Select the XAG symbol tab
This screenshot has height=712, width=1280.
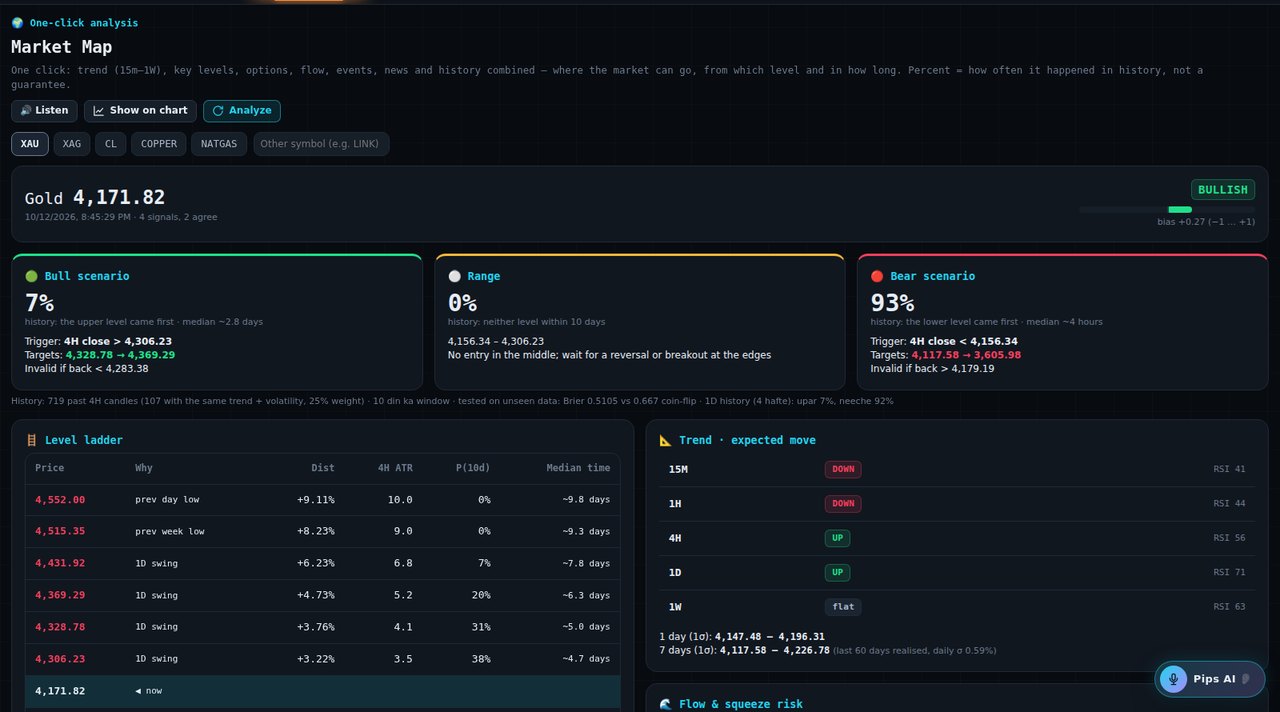72,144
